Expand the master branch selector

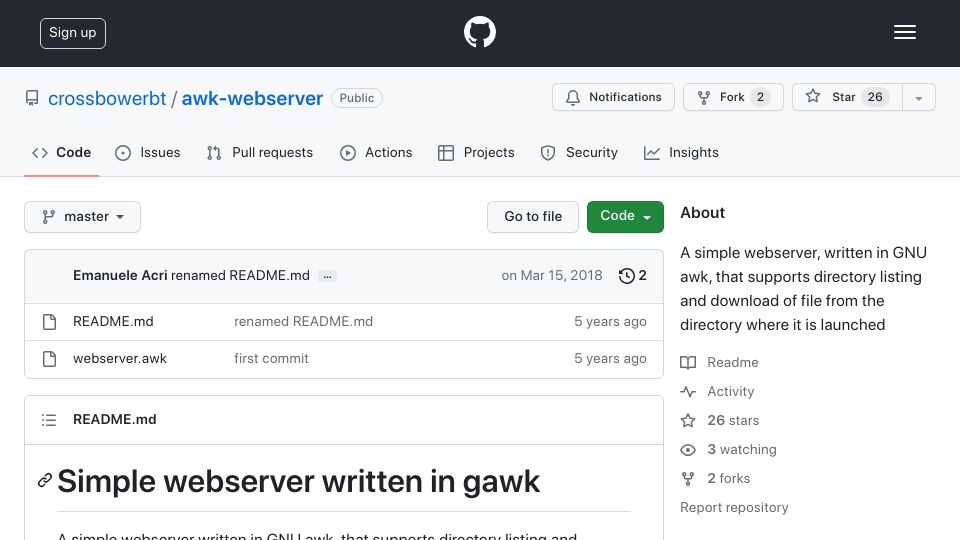[83, 217]
